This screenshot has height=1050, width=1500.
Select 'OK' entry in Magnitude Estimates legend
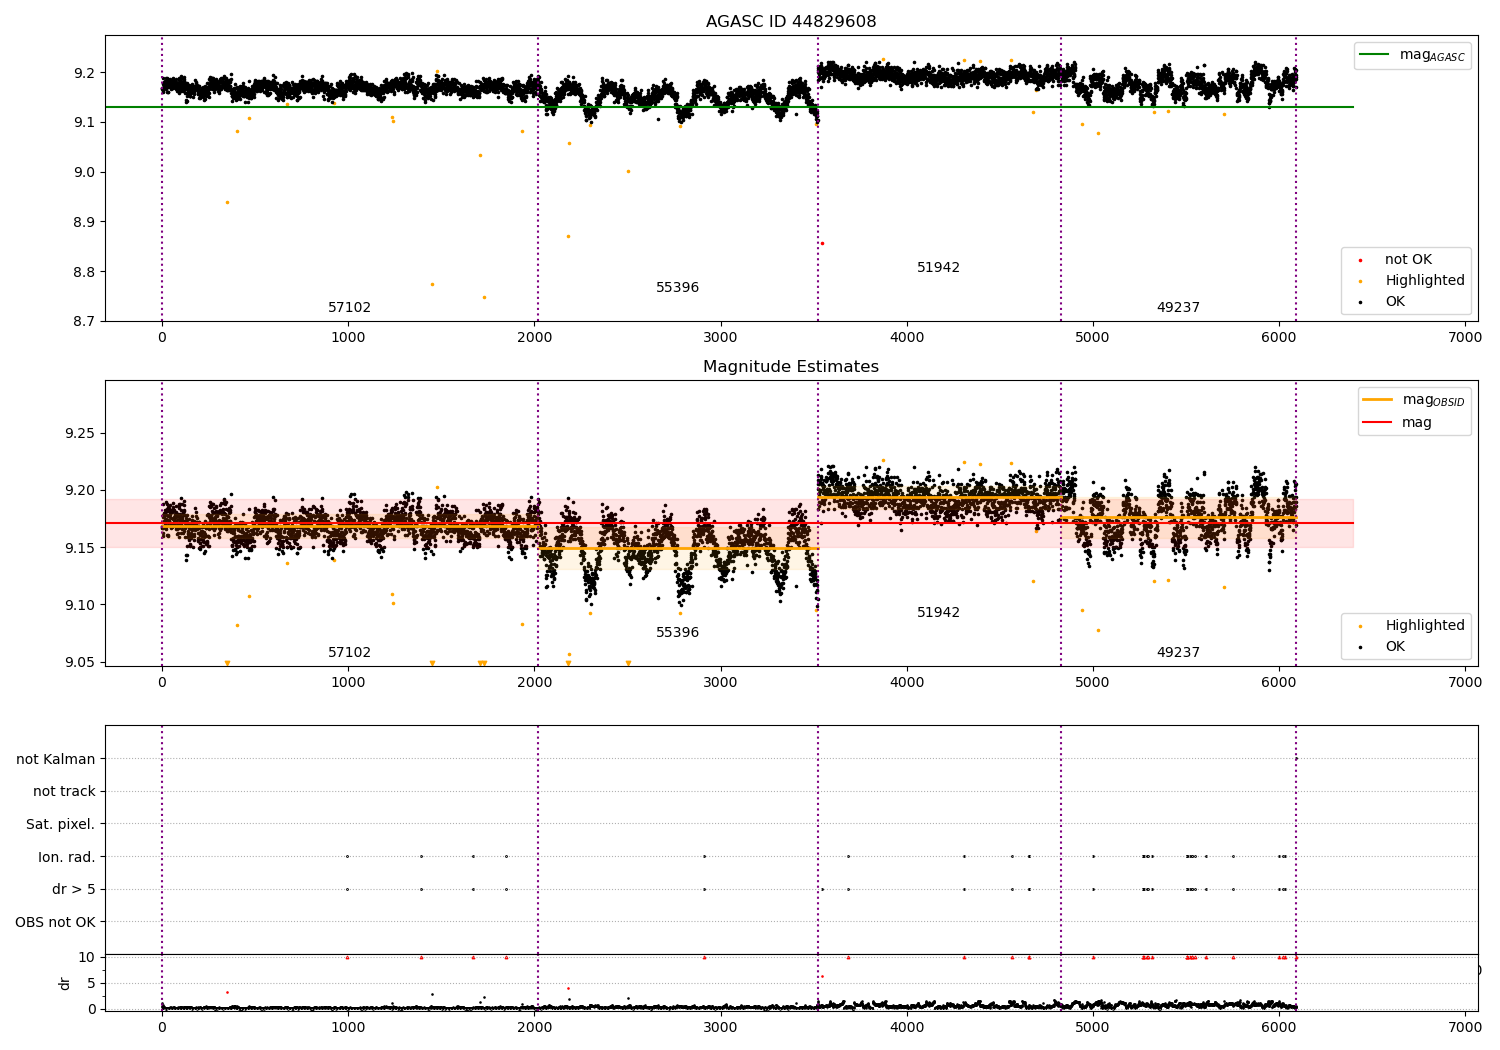point(1394,647)
